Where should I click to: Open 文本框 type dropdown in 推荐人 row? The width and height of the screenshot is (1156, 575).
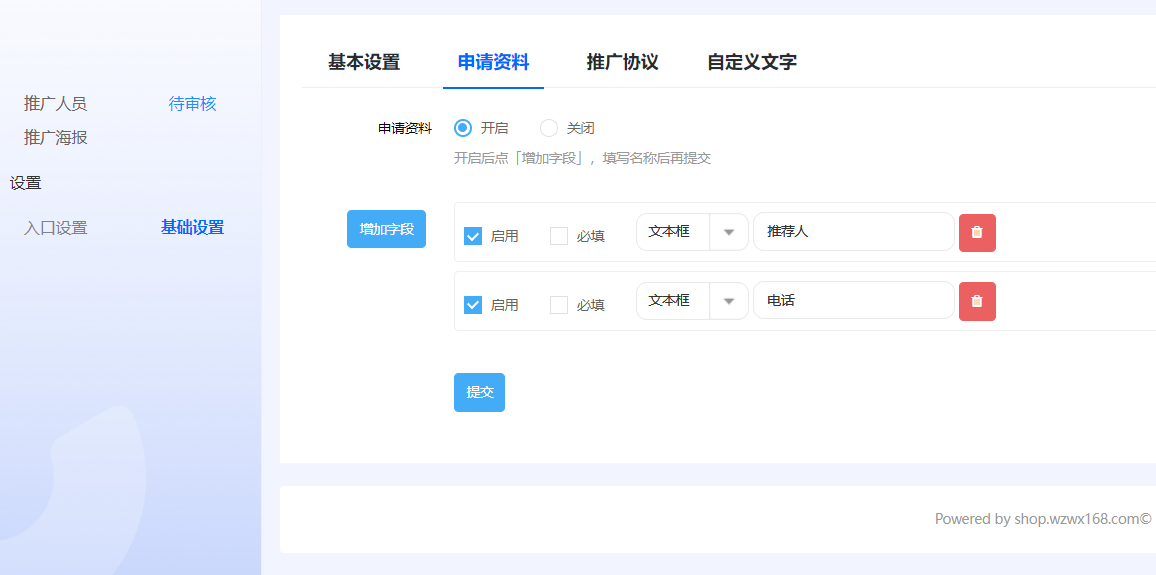(692, 232)
